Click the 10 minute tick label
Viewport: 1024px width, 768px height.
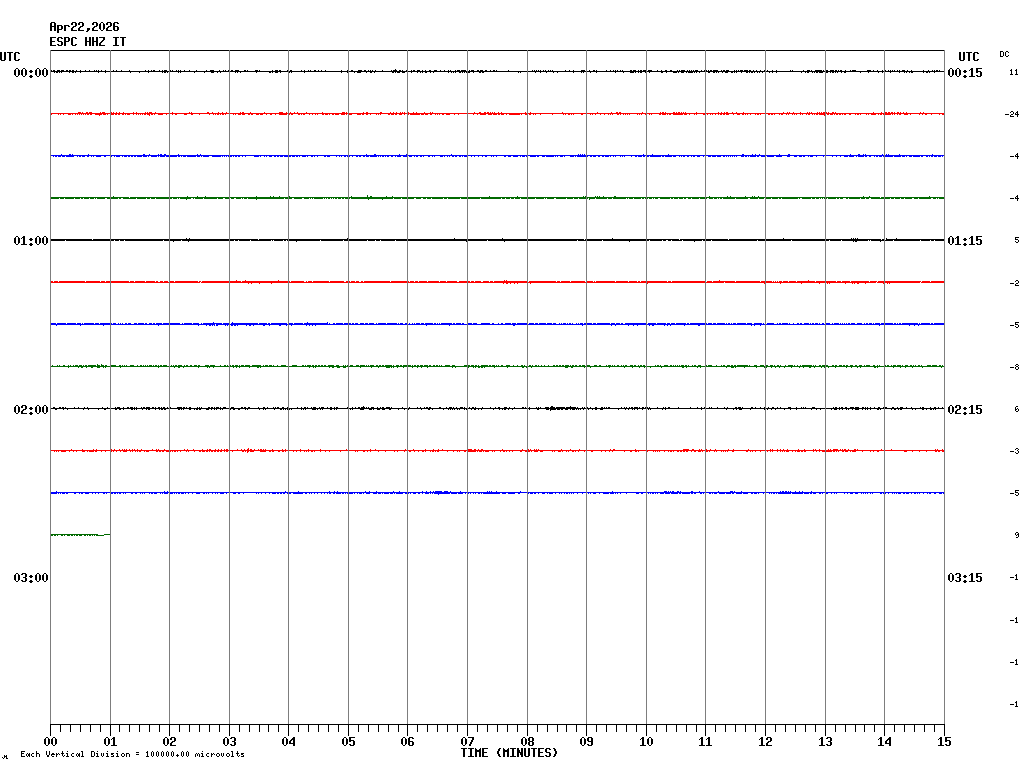tap(646, 742)
